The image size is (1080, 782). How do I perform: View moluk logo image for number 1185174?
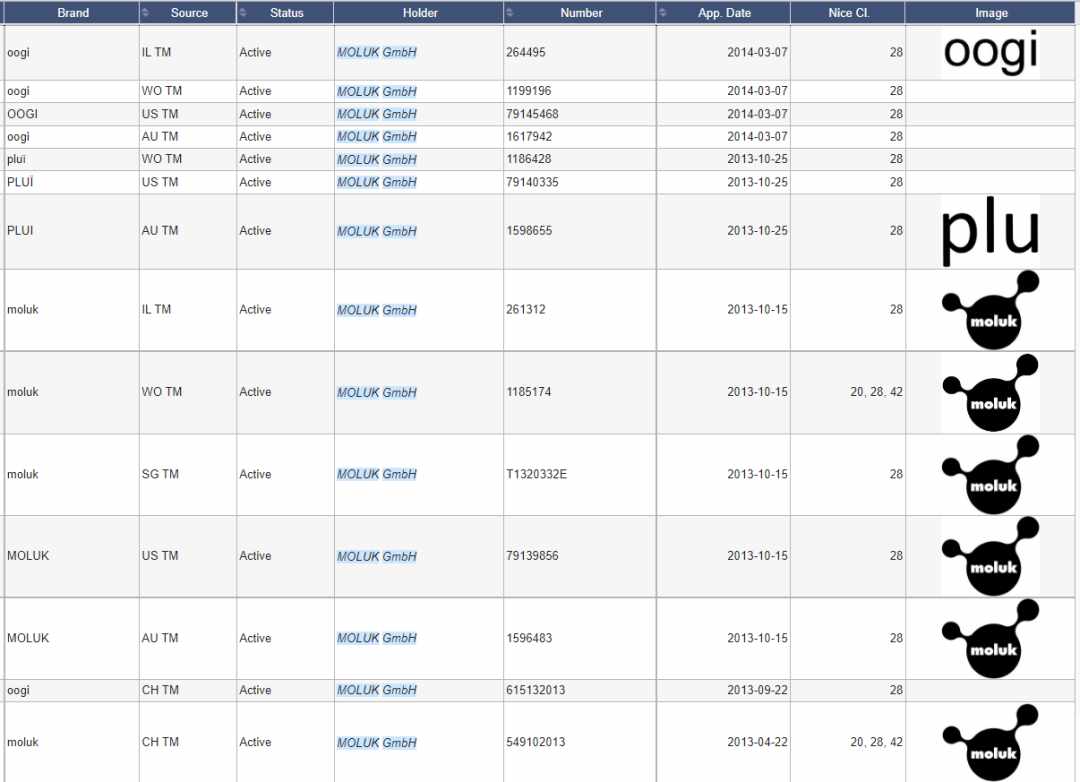(990, 393)
